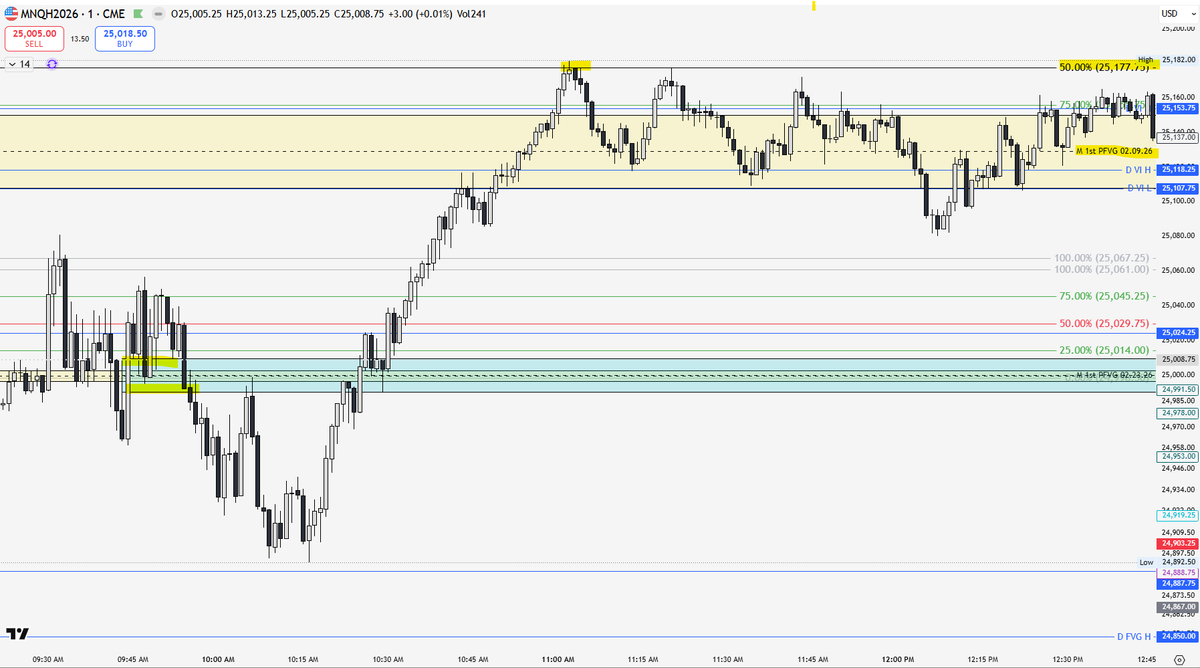The height and width of the screenshot is (668, 1200).
Task: Click the 11:00 AM time axis label
Action: click(558, 660)
